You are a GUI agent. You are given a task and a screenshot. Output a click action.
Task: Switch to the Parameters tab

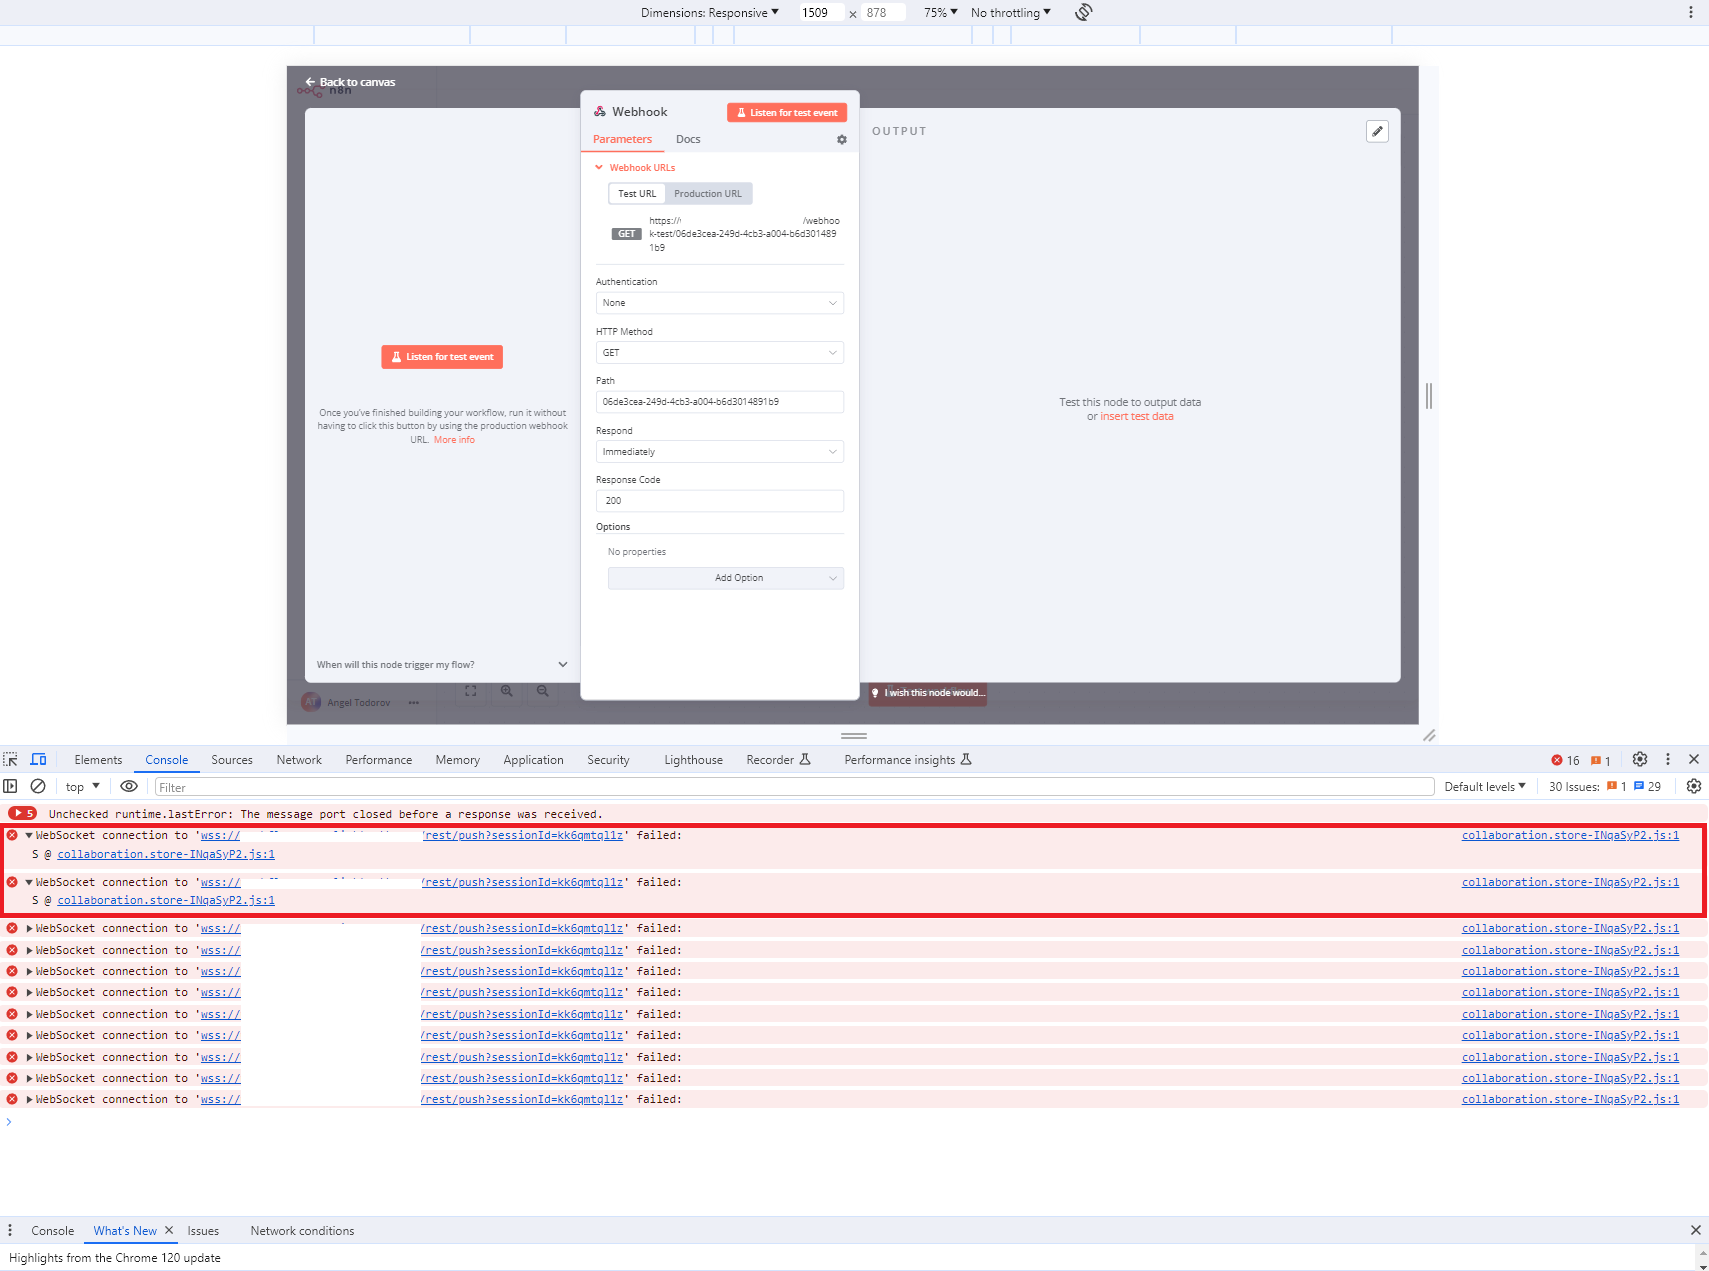click(622, 140)
